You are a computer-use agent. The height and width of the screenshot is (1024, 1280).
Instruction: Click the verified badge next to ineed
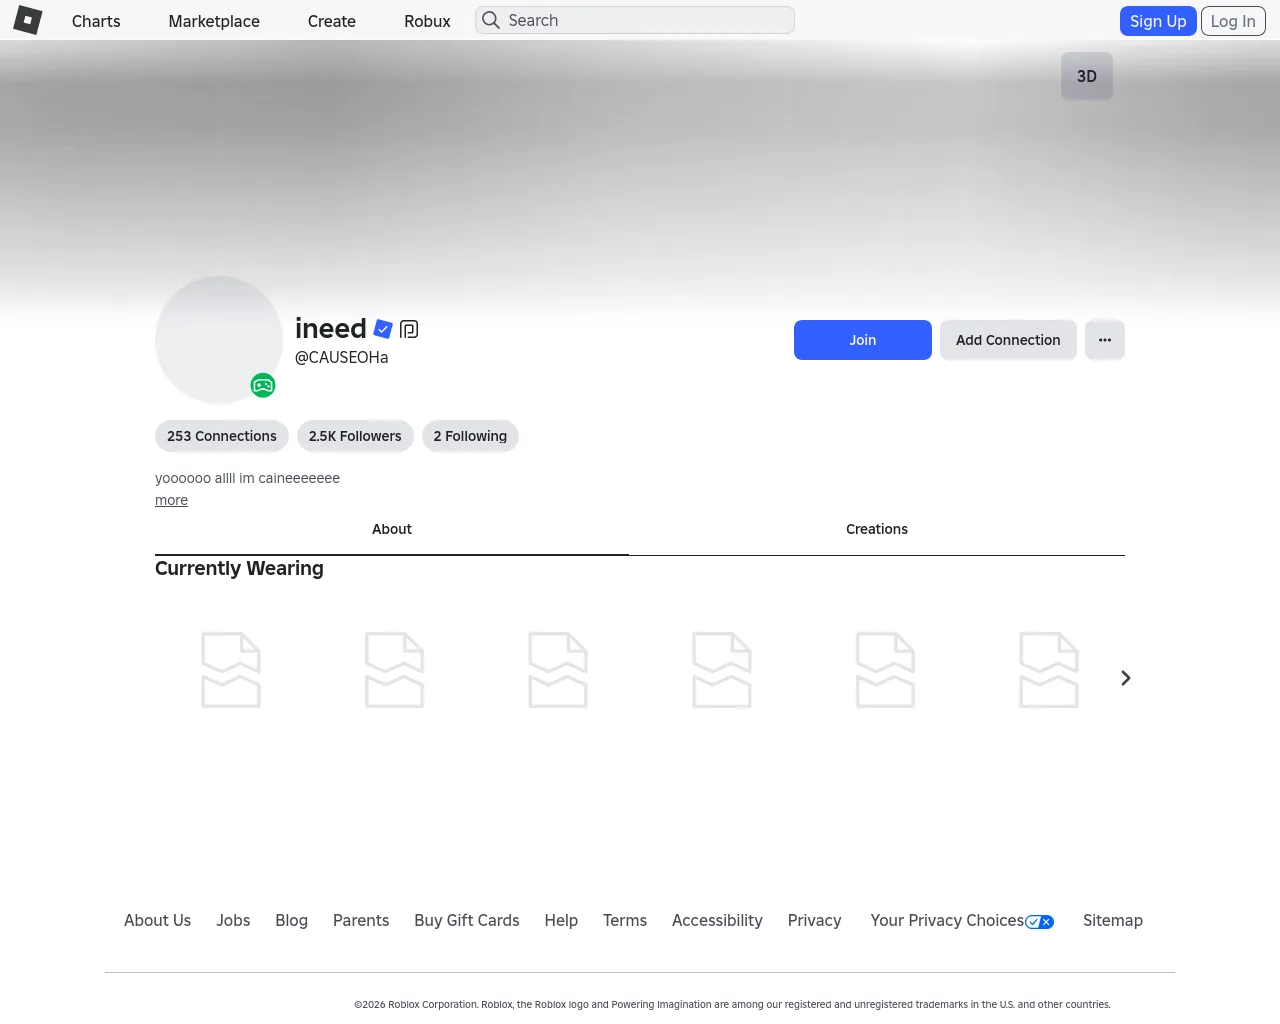pos(383,329)
